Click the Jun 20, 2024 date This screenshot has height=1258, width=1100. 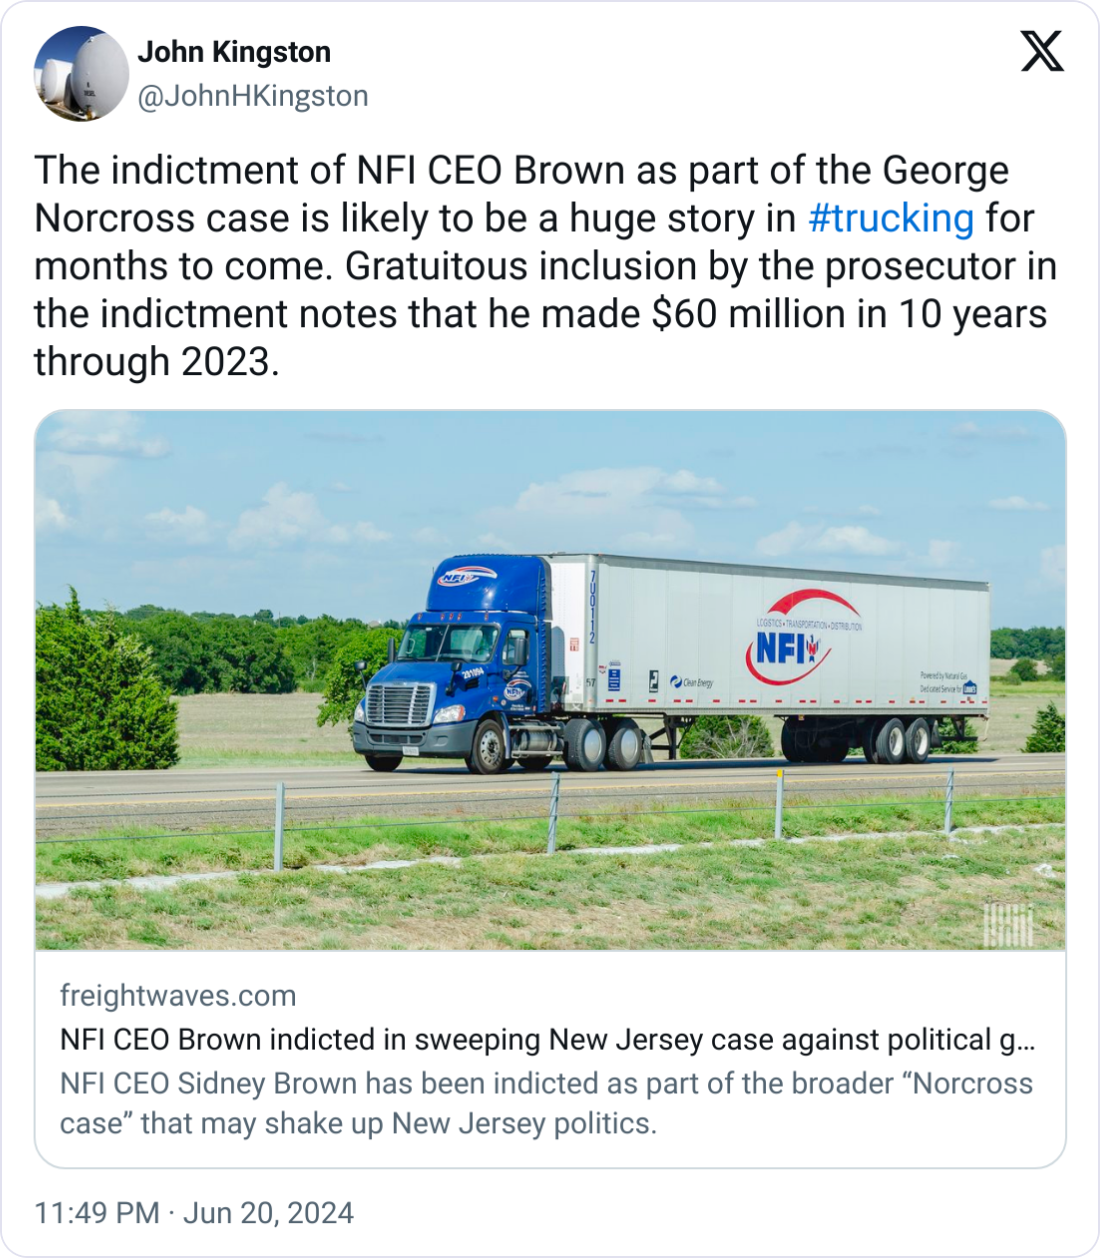tap(268, 1213)
